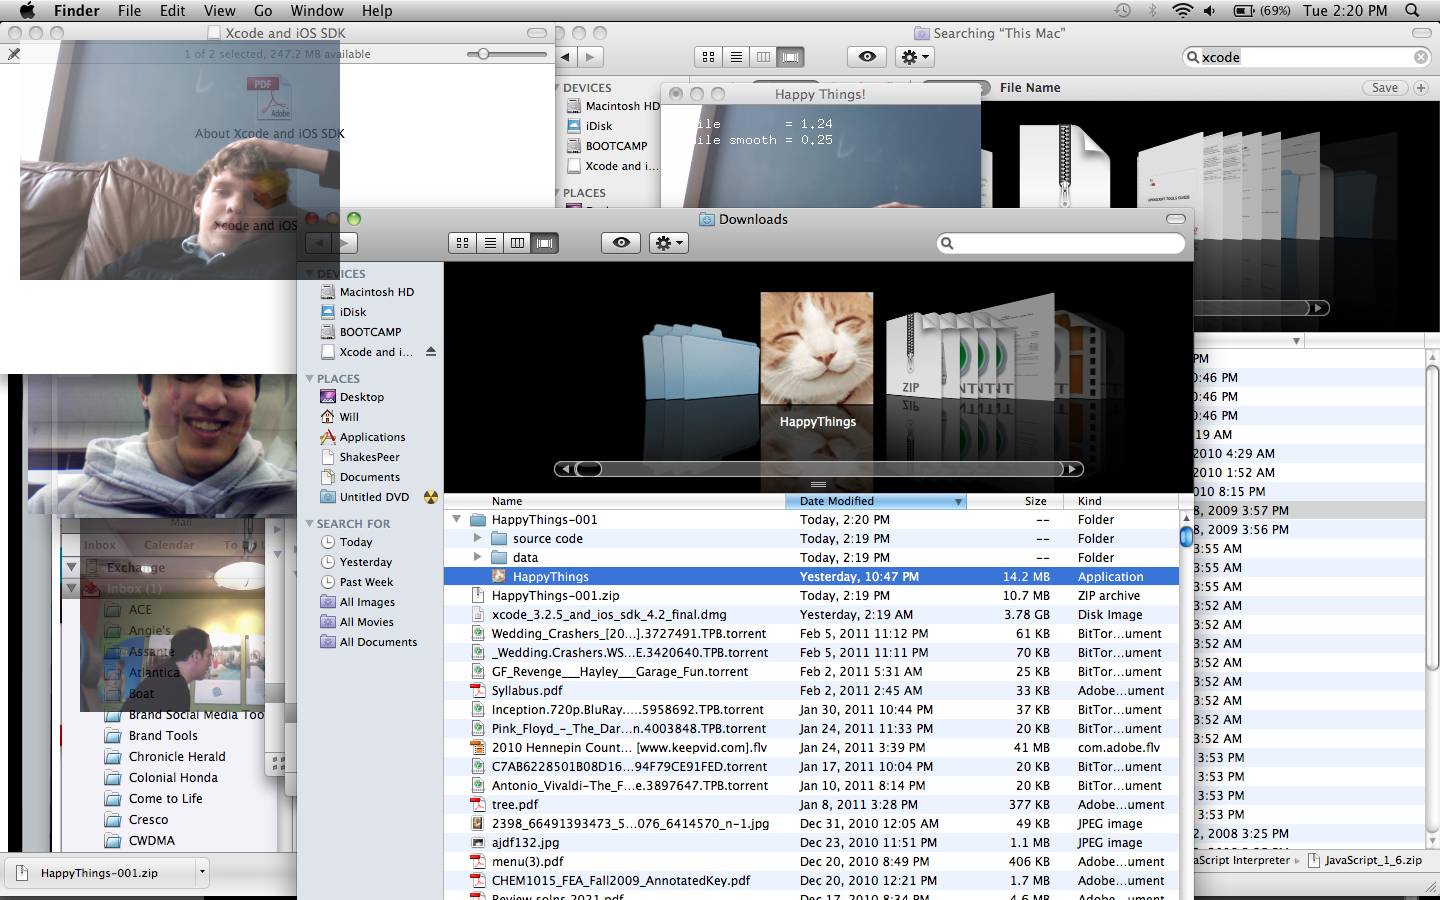Collapse the HappyThings-001 folder

457,520
